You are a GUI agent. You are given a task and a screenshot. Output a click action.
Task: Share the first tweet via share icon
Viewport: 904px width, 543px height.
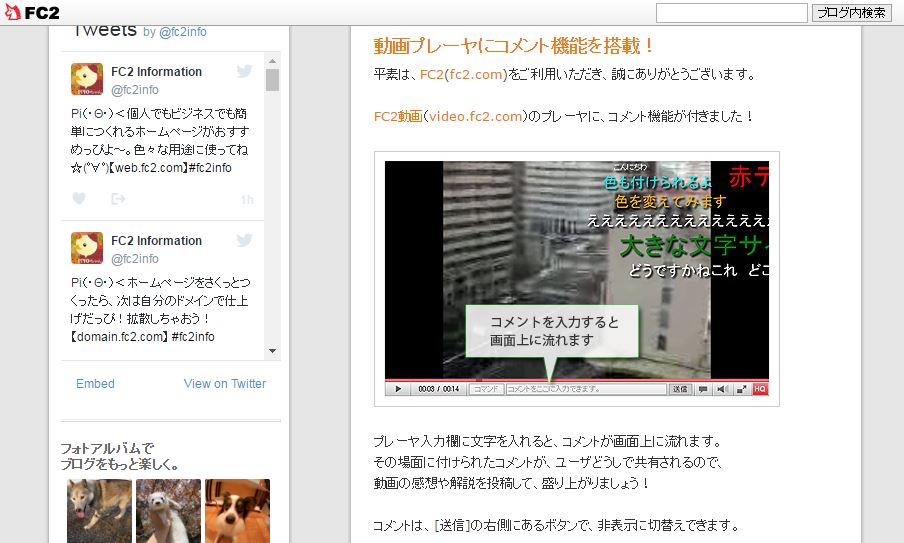[x=118, y=199]
